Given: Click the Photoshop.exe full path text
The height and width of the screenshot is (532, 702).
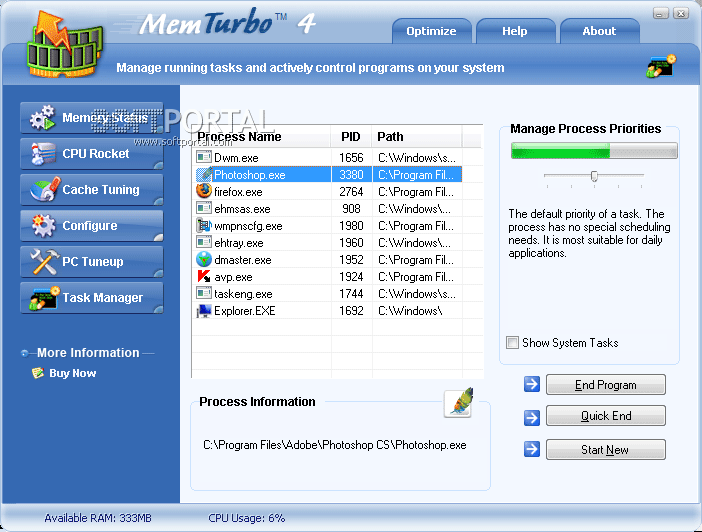Looking at the screenshot, I should 334,445.
